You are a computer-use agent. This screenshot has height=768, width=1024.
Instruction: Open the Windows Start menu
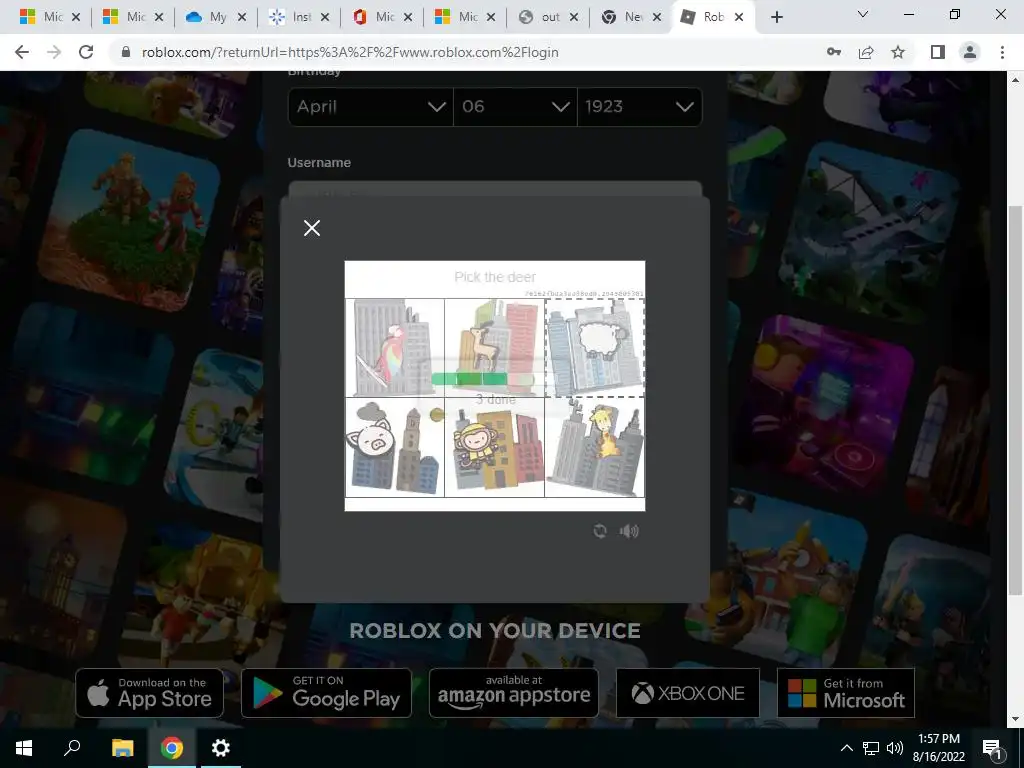click(x=24, y=748)
